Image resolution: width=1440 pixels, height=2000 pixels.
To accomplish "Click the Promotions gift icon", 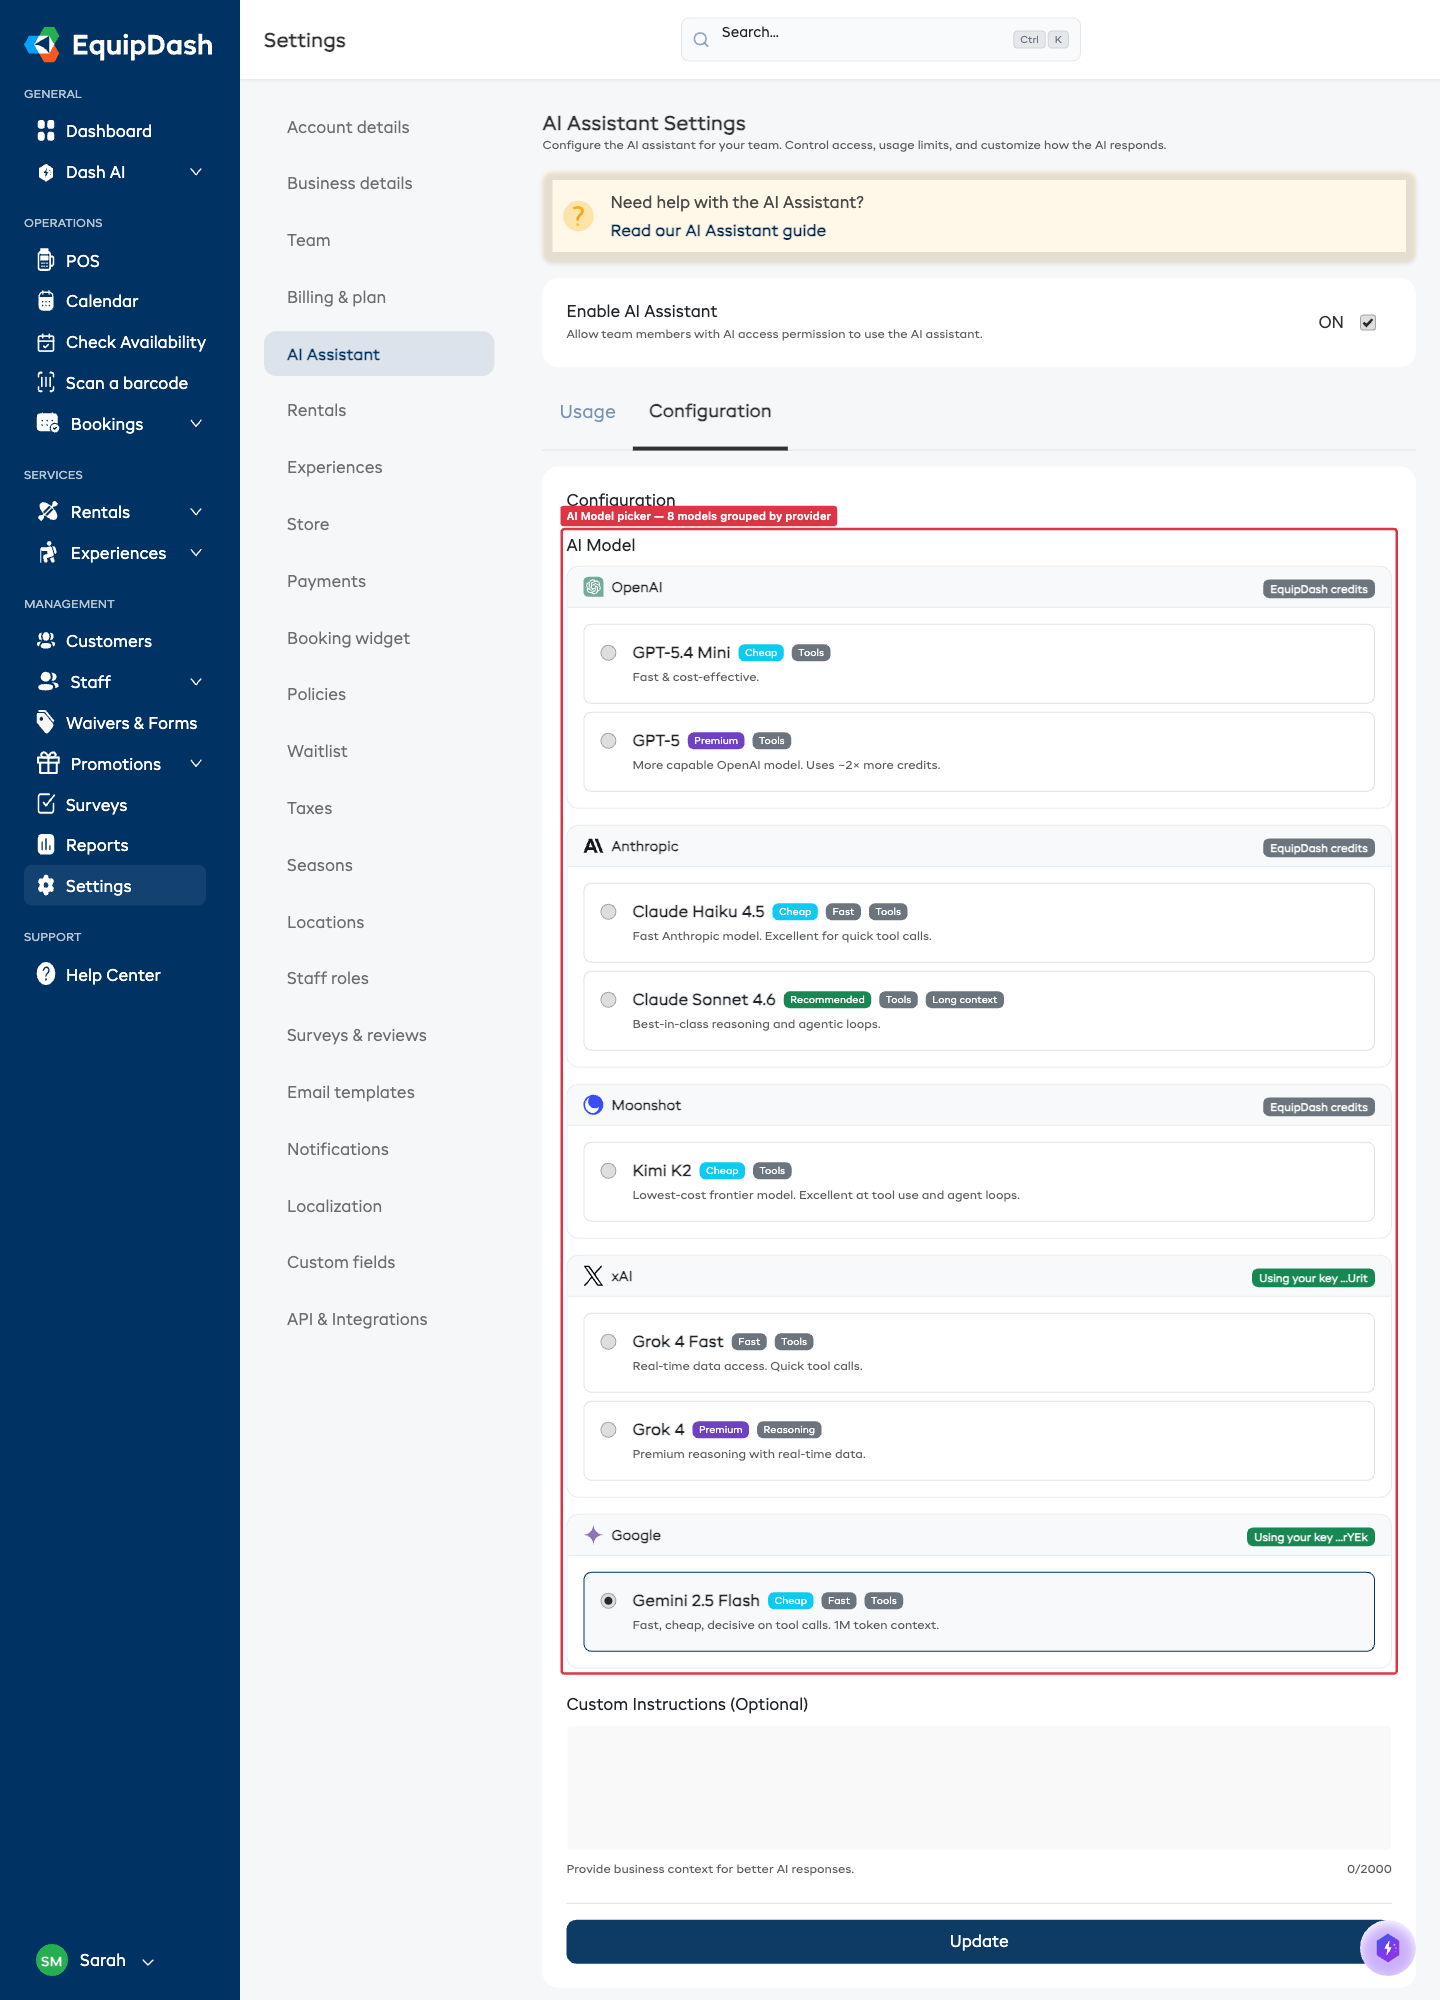I will 48,763.
